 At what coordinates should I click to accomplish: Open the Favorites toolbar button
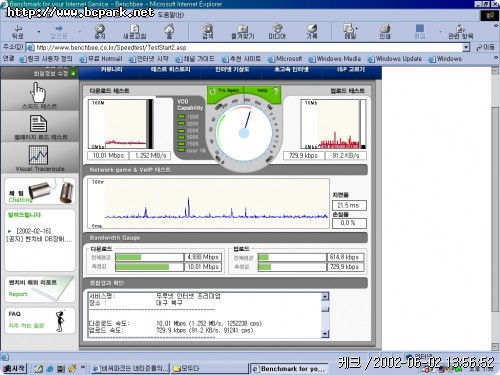tap(243, 31)
